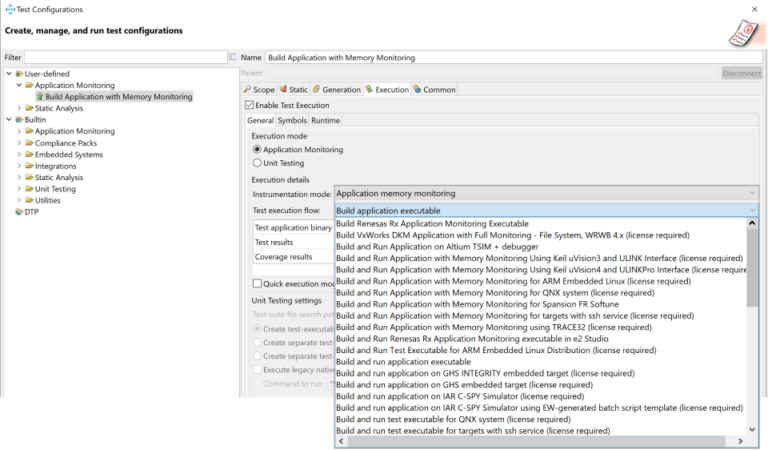Click the Integrations folder icon

[x=29, y=166]
